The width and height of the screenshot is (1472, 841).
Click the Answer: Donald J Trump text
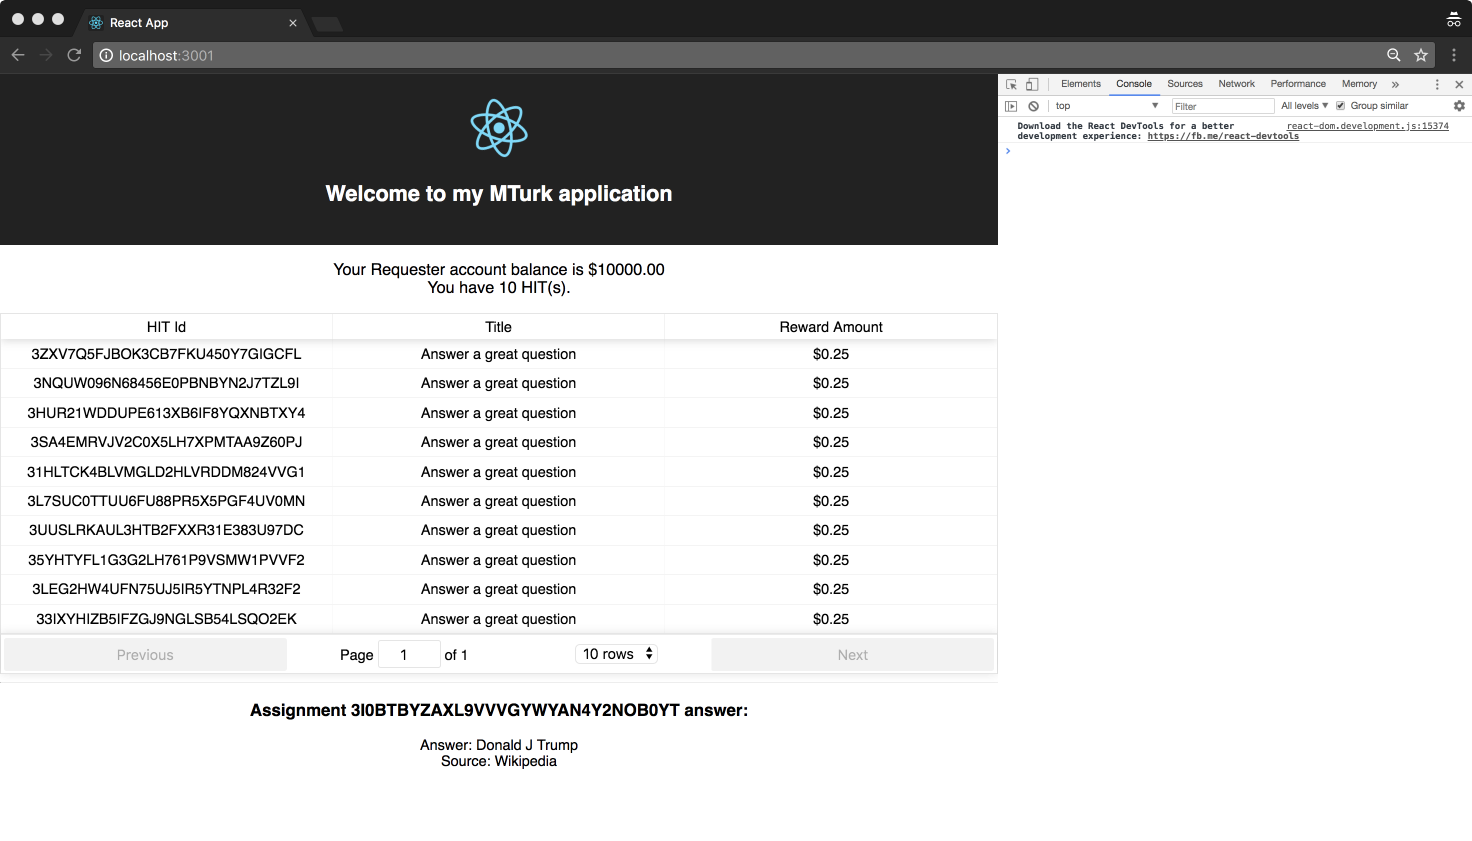[499, 745]
